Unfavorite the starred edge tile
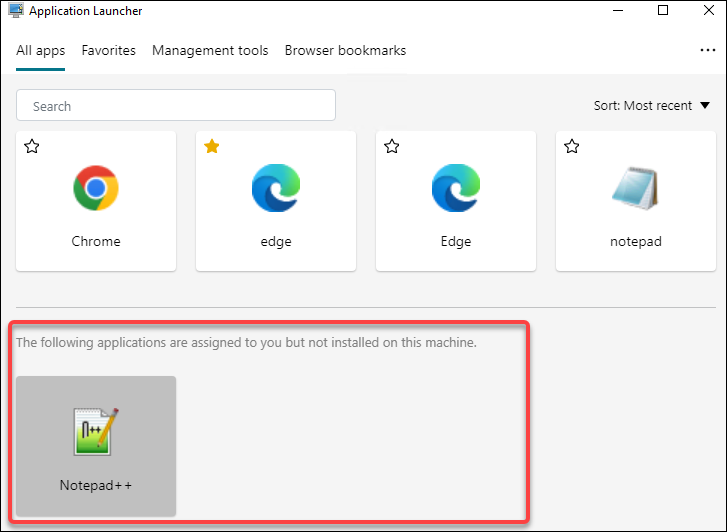This screenshot has width=727, height=532. [x=212, y=147]
